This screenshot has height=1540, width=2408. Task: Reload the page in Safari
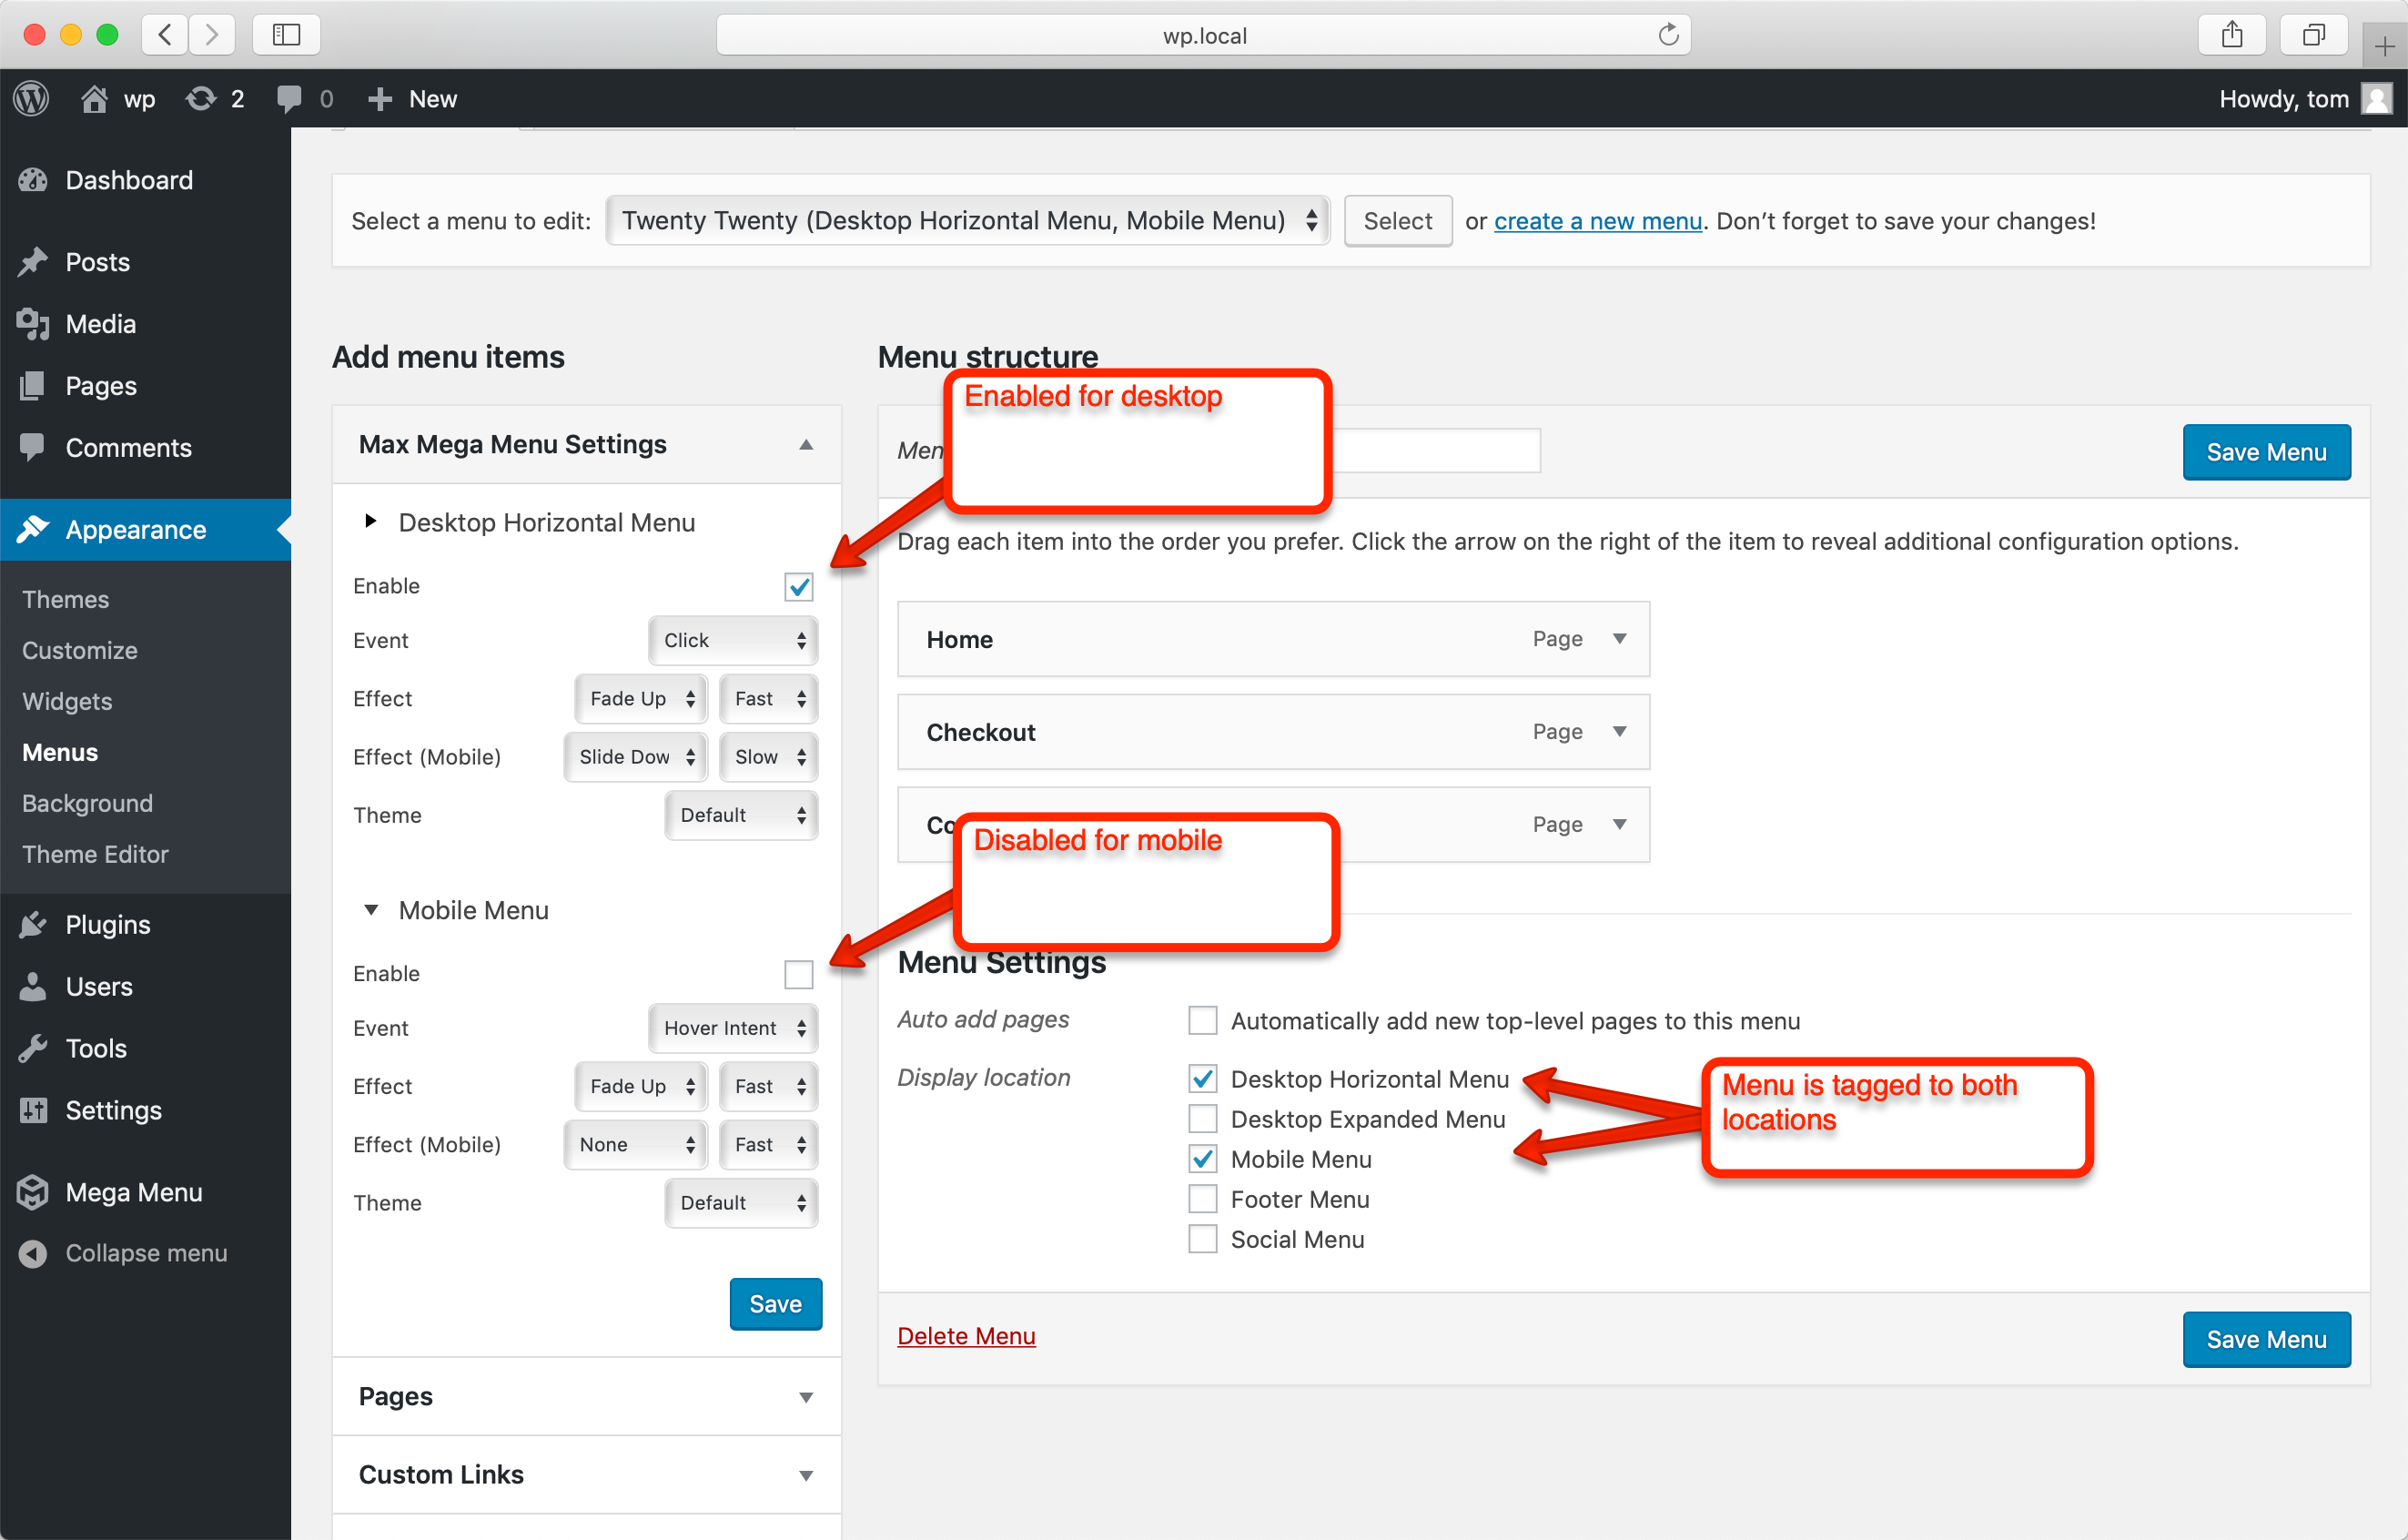1667,35
